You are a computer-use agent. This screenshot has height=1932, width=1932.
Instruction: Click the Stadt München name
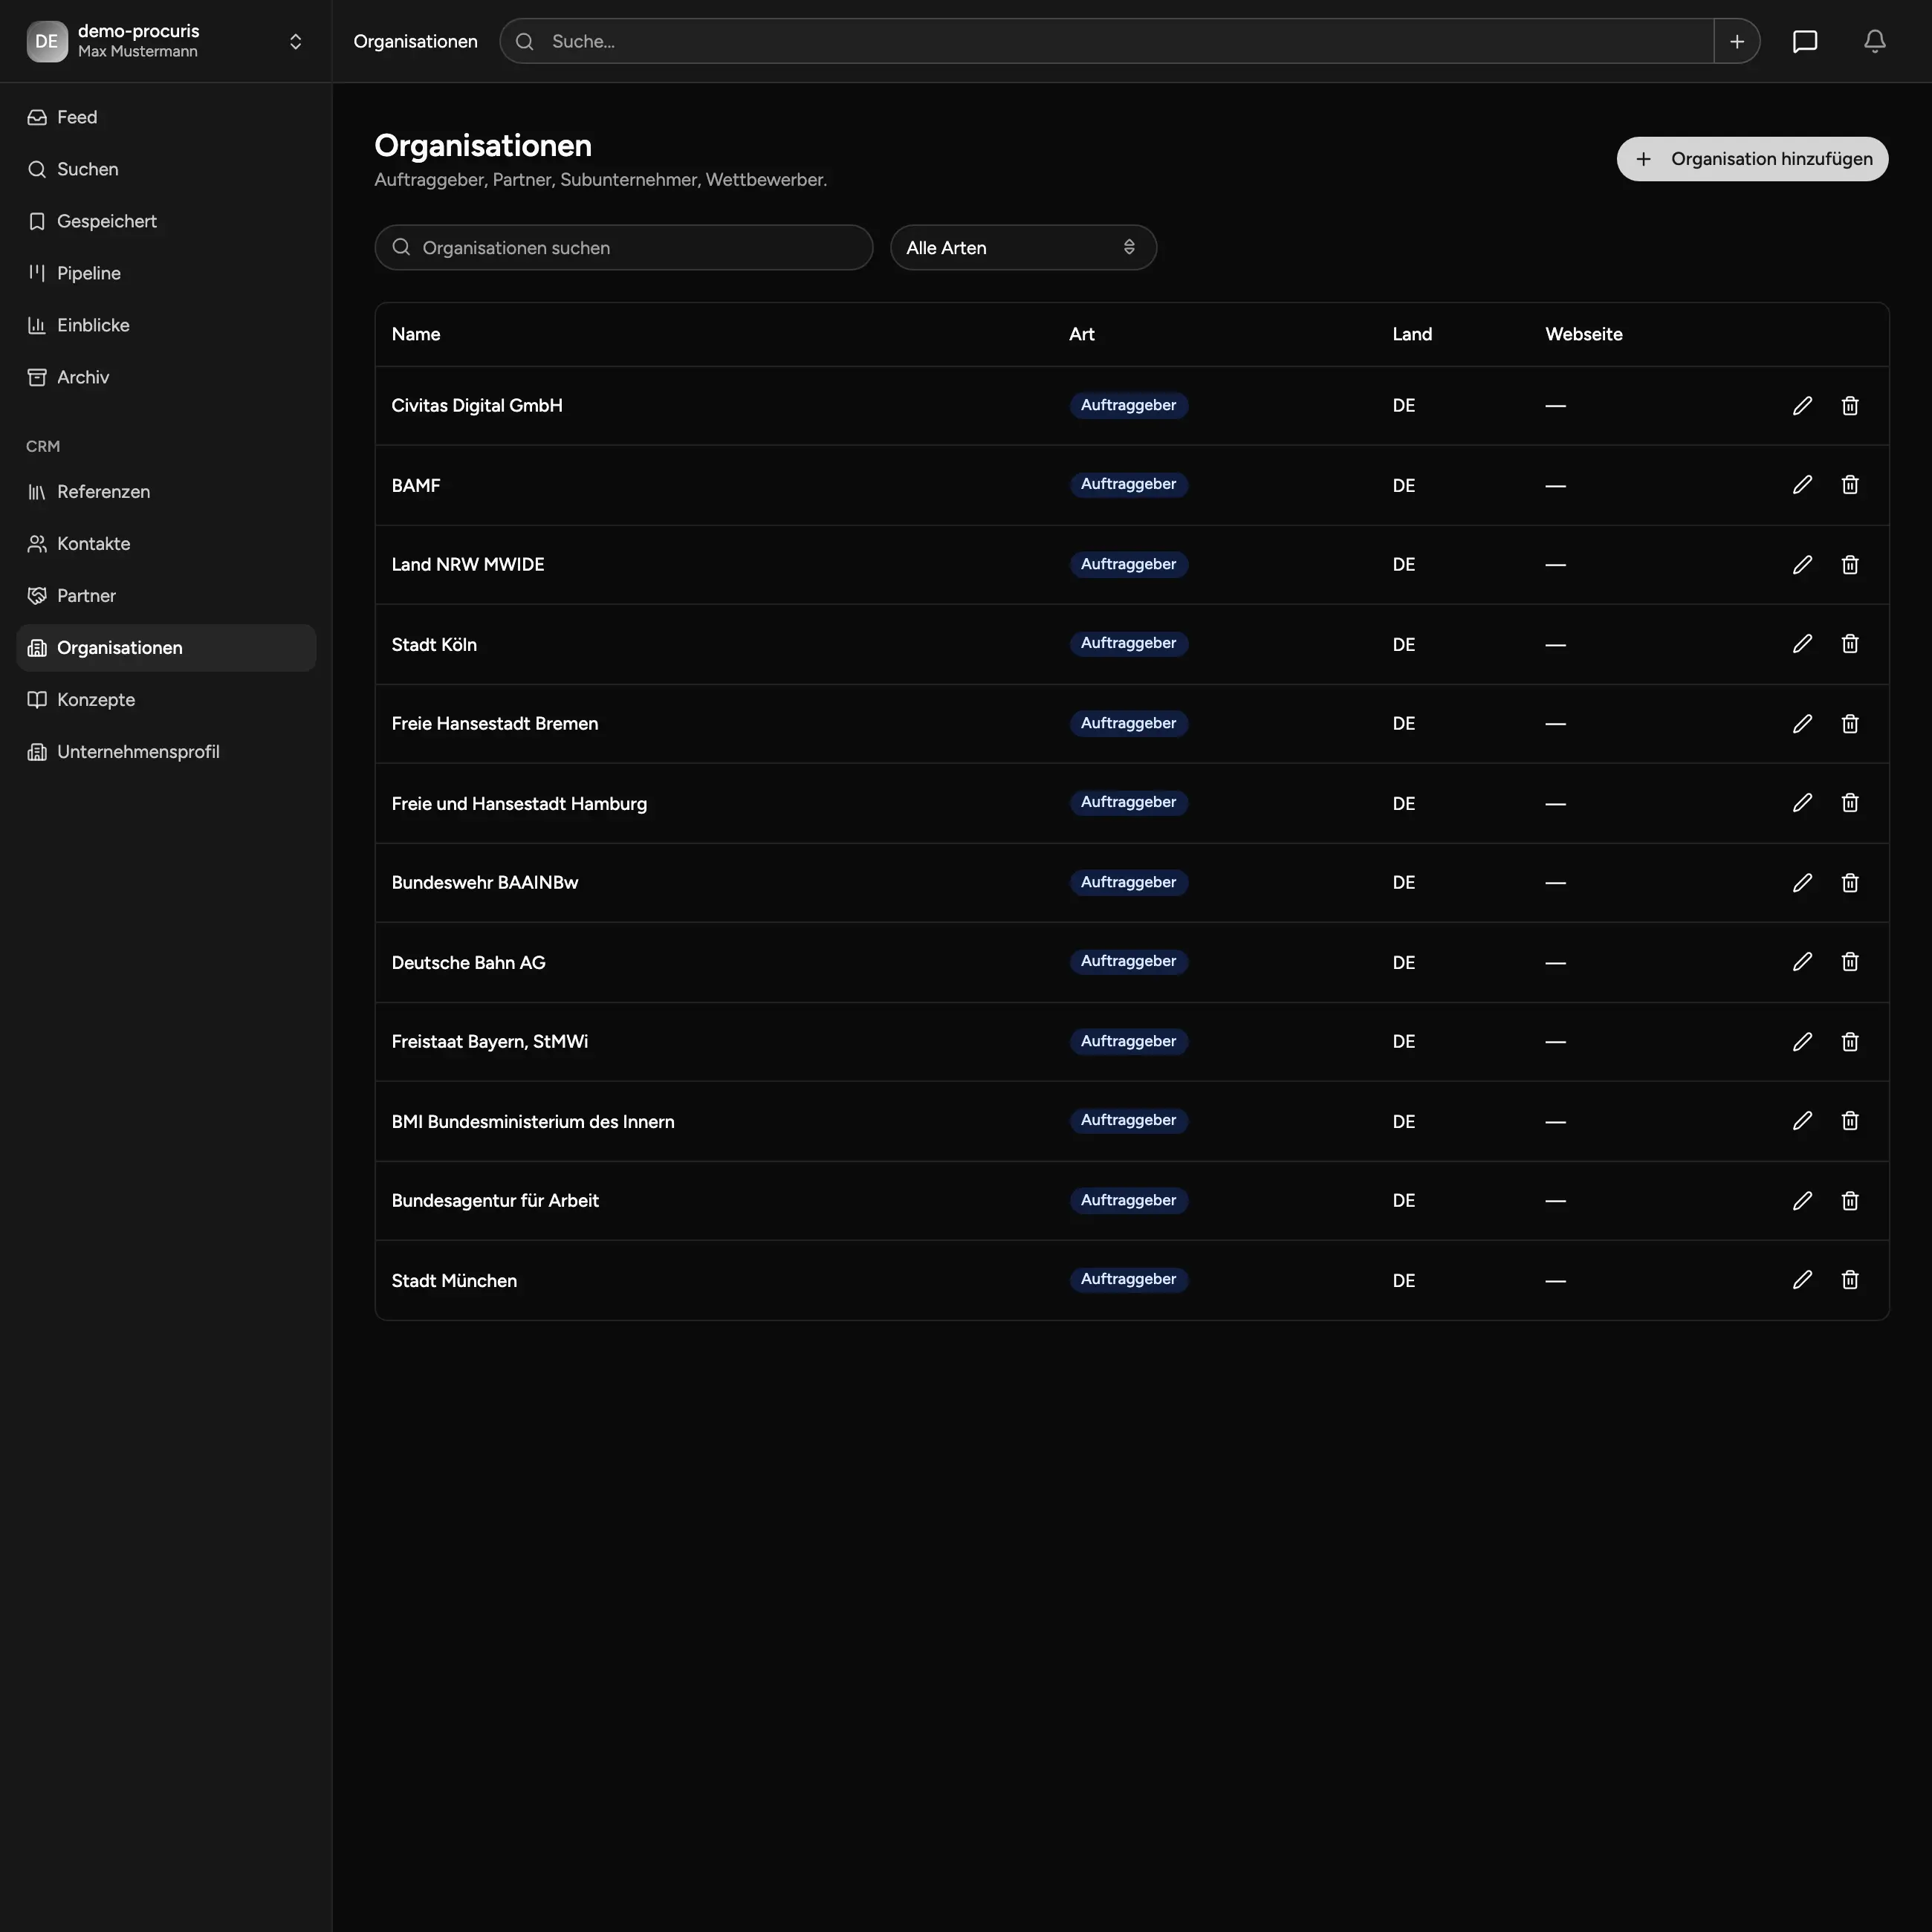[454, 1280]
